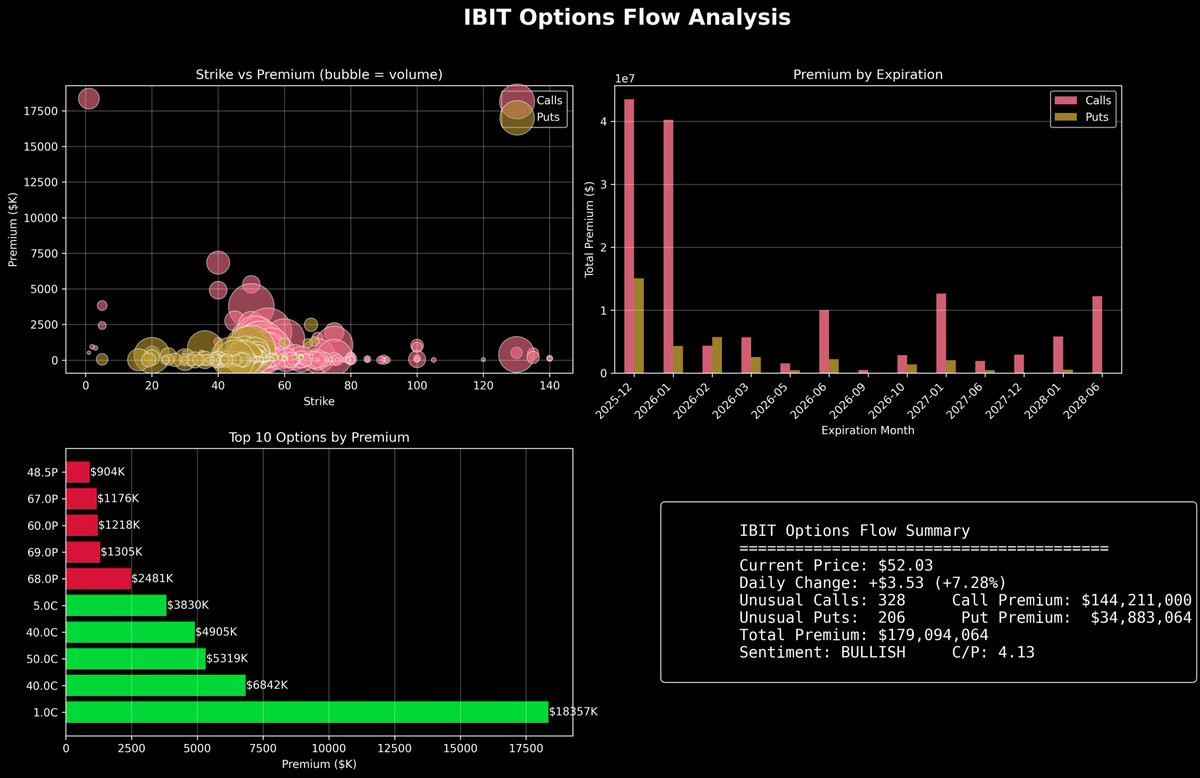Click the "IBIT Options Flow Summary" heading
The width and height of the screenshot is (1200, 778).
pos(854,531)
